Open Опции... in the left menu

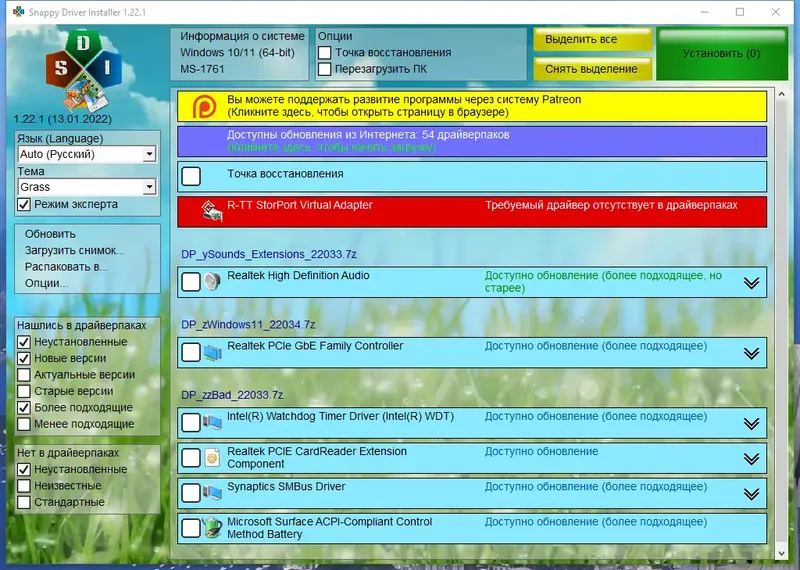click(x=46, y=283)
